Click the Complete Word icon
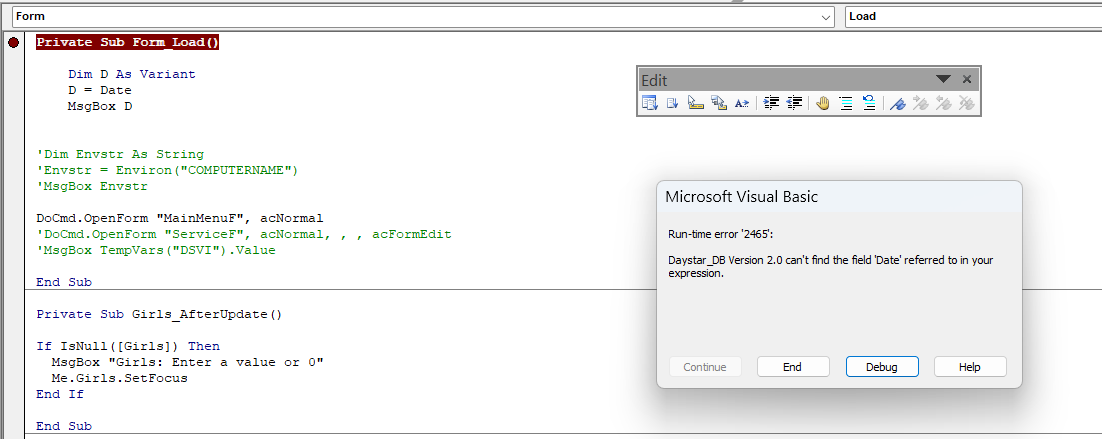The image size is (1102, 439). click(x=742, y=103)
